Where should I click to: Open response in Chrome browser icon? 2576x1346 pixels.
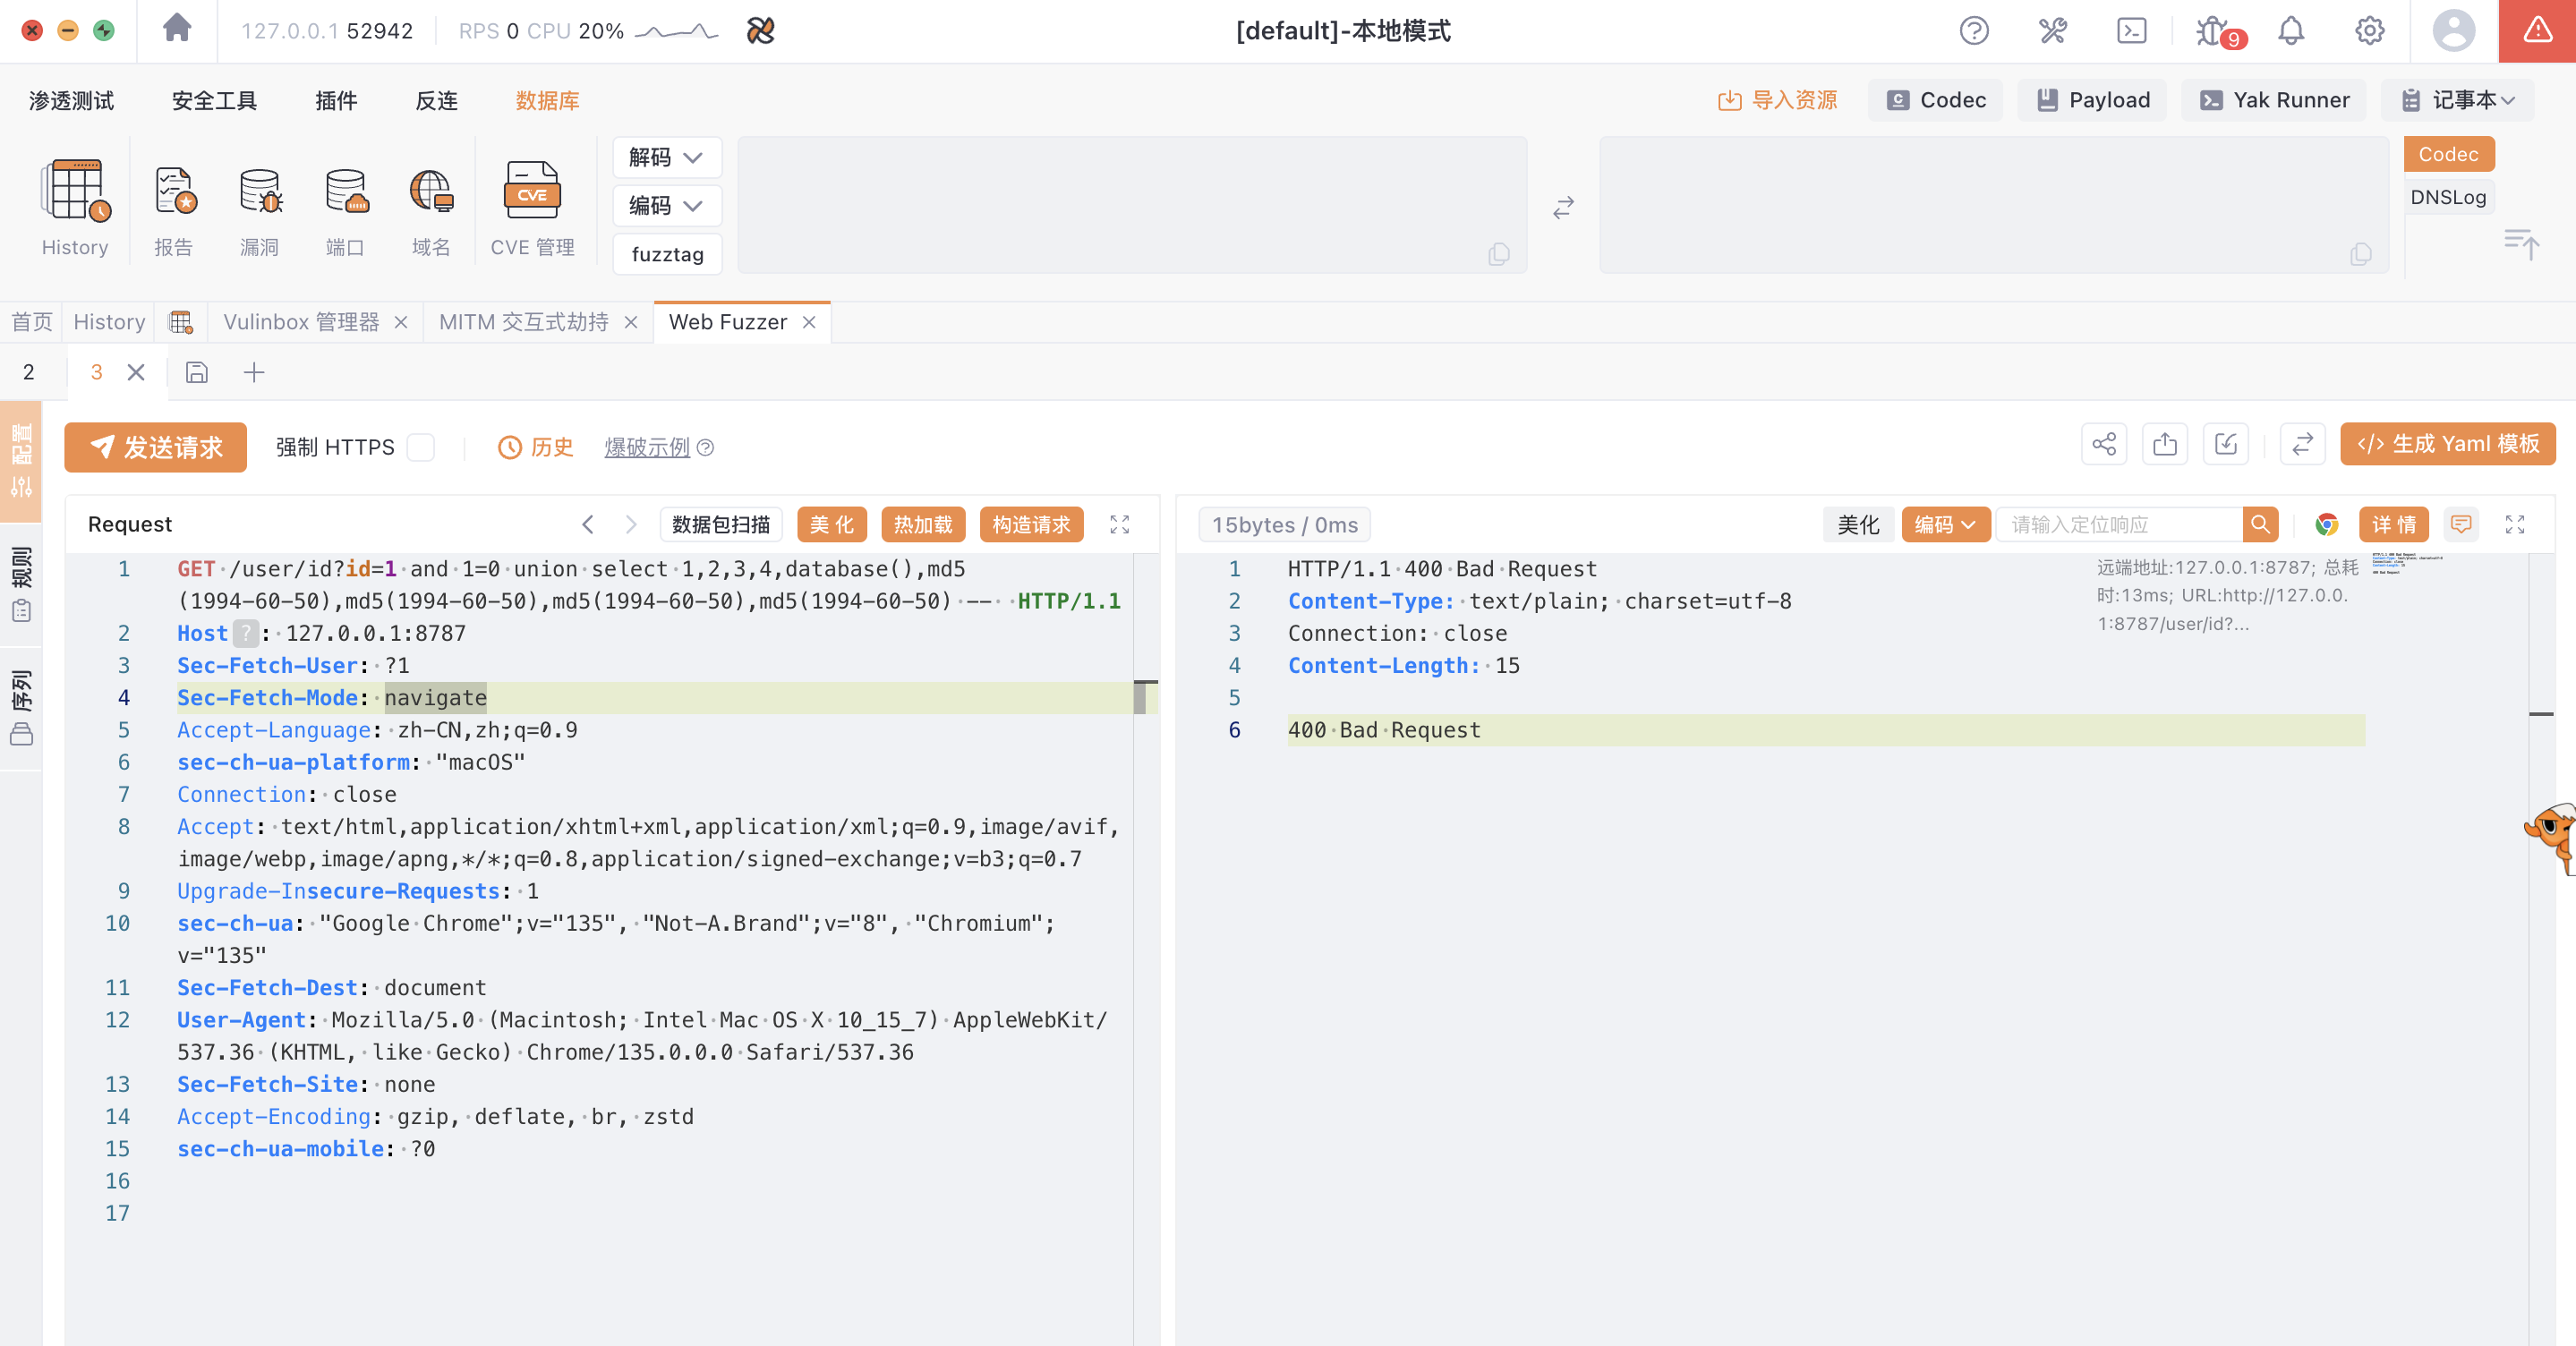point(2327,525)
